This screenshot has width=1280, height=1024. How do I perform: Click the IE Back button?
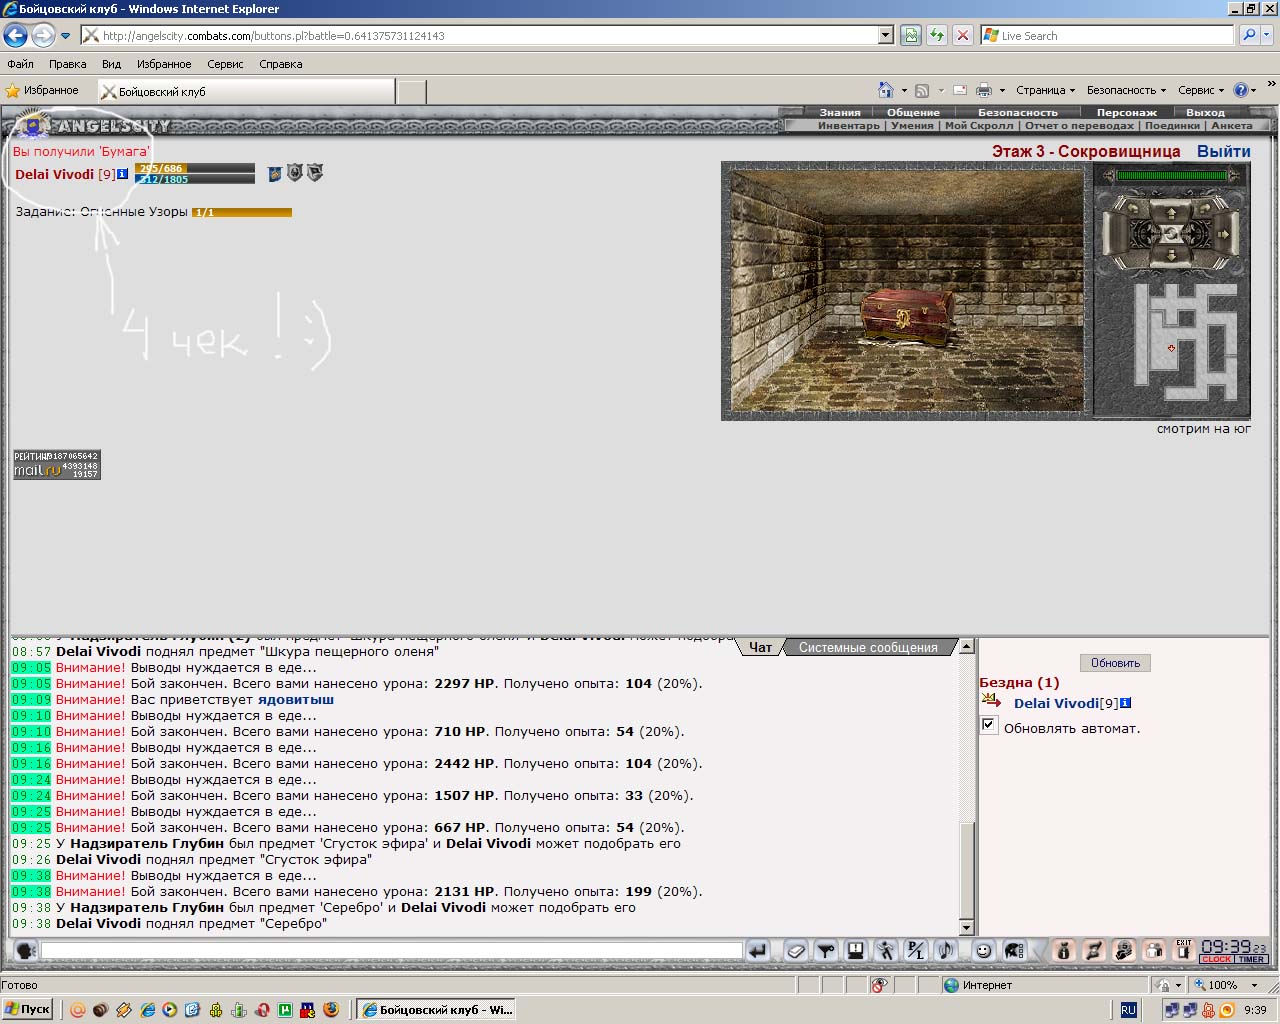coord(15,36)
